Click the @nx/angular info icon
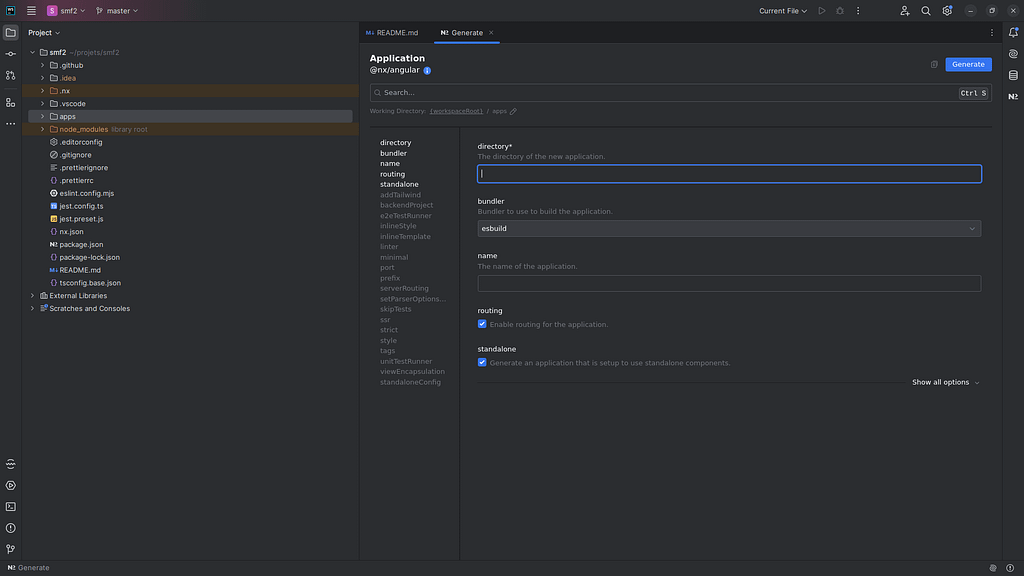The height and width of the screenshot is (576, 1024). 427,71
